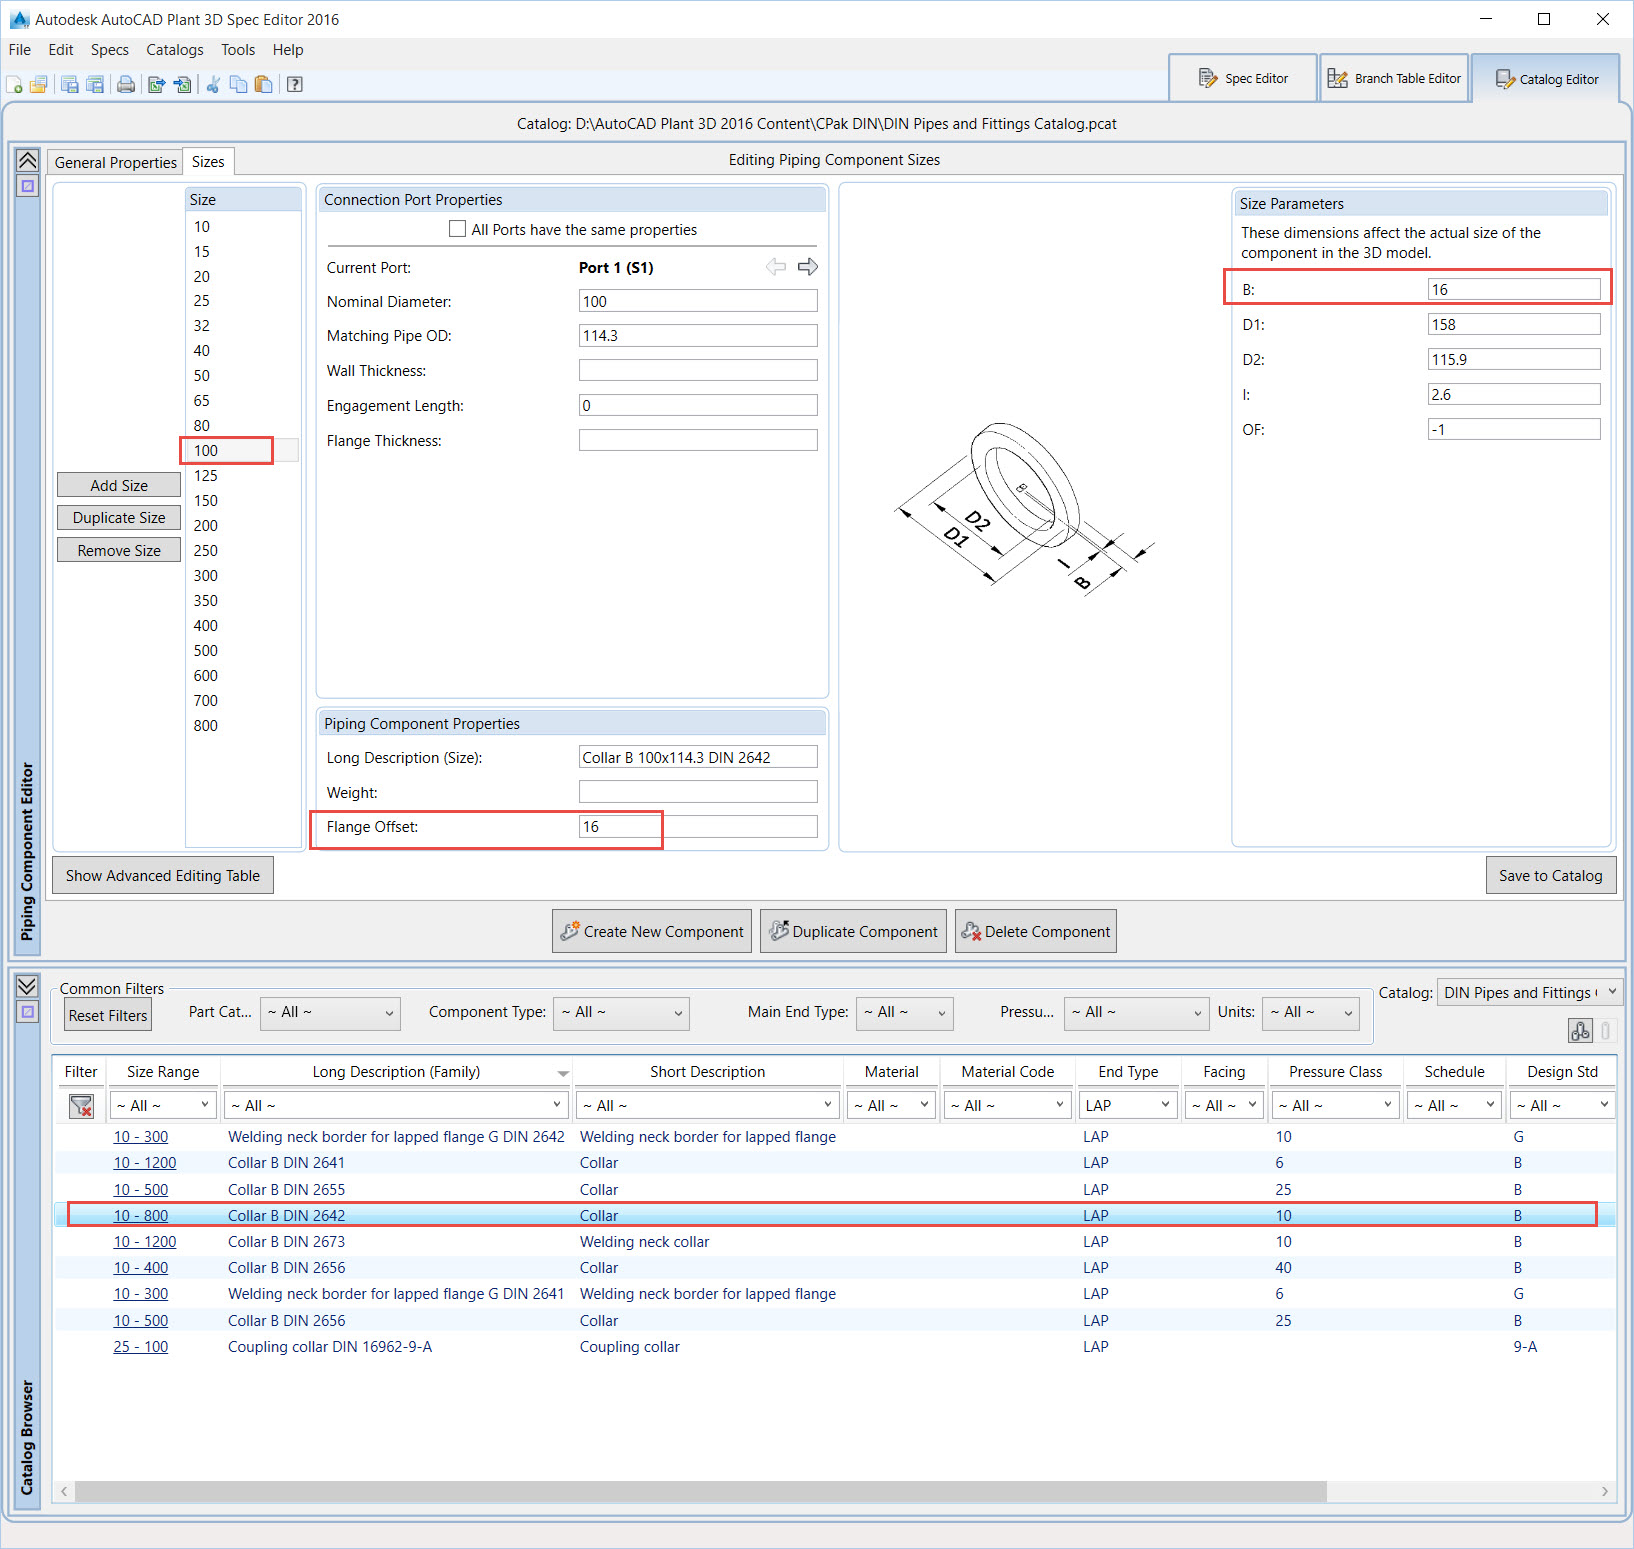Open the Component Type filter dropdown
Screen dimensions: 1634x1549
point(622,1013)
